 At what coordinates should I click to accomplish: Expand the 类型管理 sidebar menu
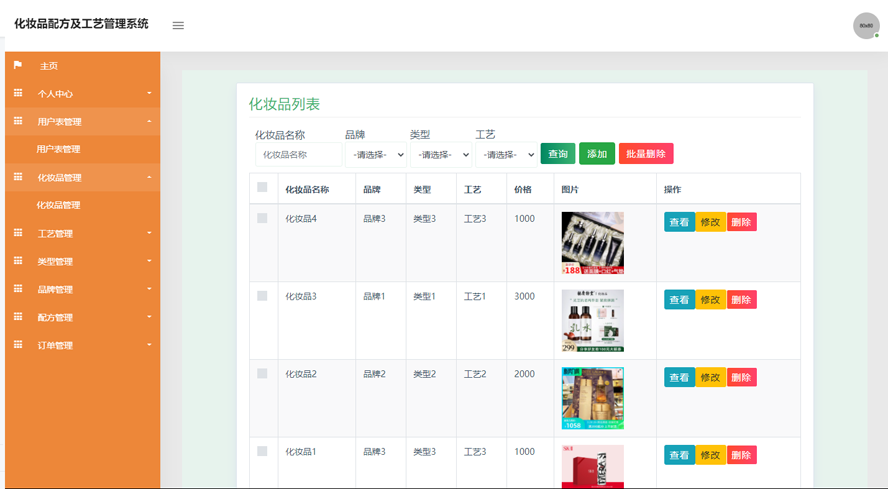83,261
